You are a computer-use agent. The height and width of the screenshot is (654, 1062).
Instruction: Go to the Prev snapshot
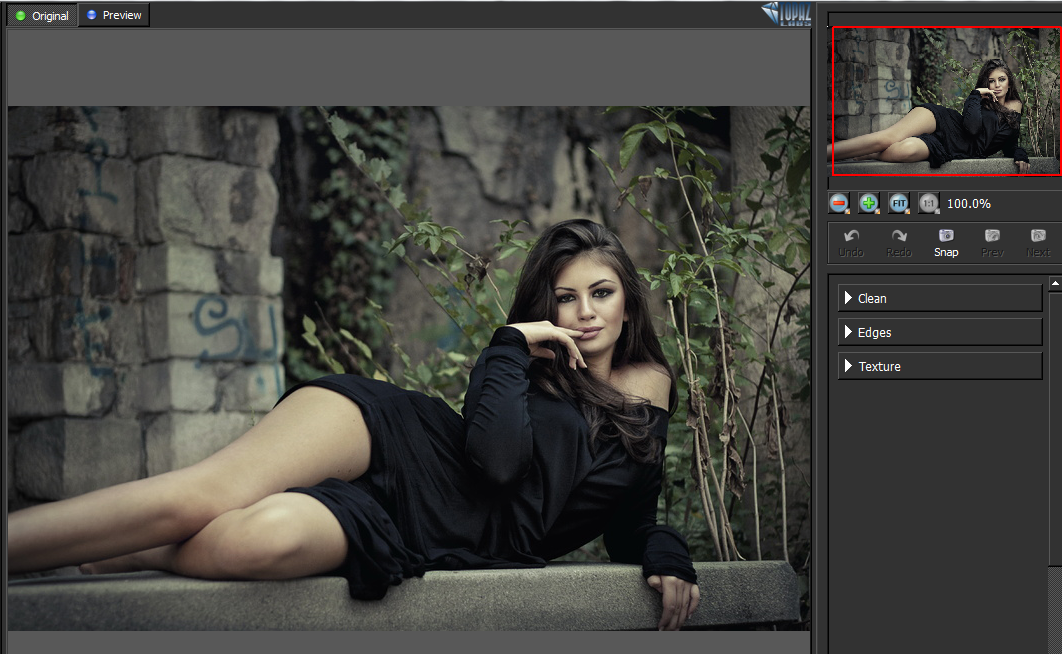point(992,242)
